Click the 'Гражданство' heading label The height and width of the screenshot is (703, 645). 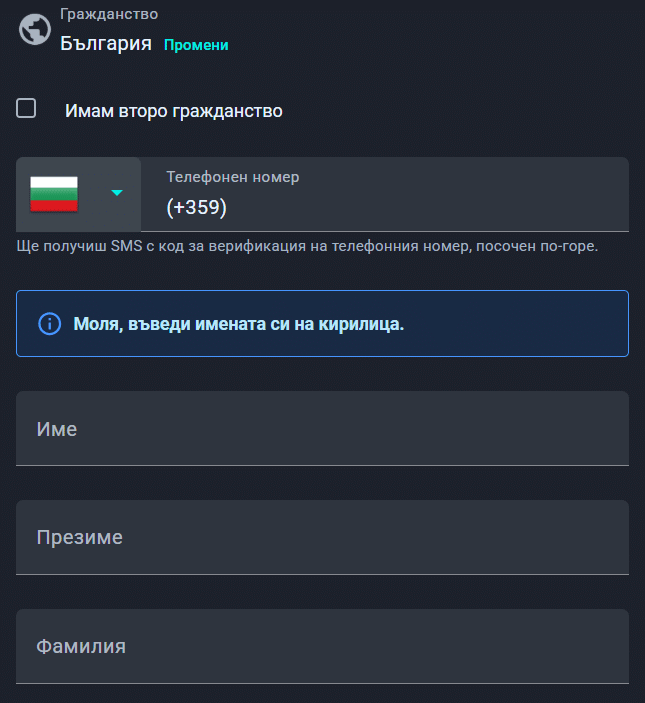tap(109, 15)
